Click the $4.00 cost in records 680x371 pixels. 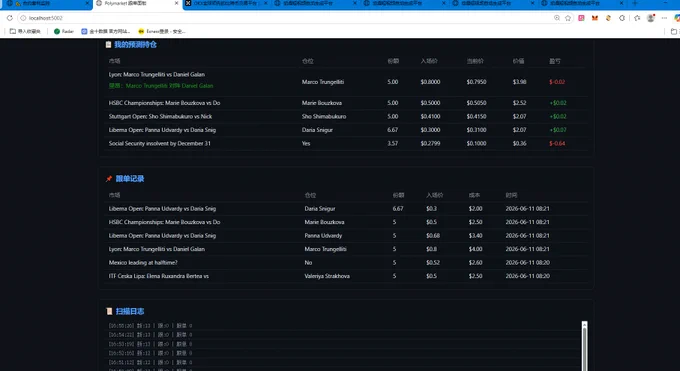pos(475,249)
